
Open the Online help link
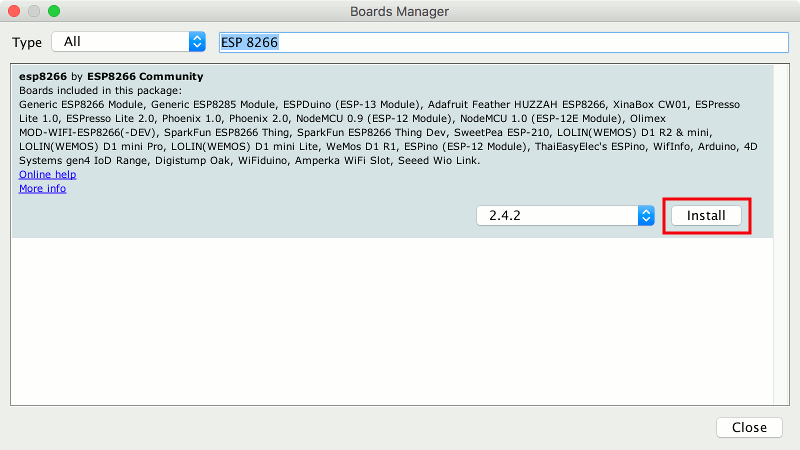pos(47,174)
